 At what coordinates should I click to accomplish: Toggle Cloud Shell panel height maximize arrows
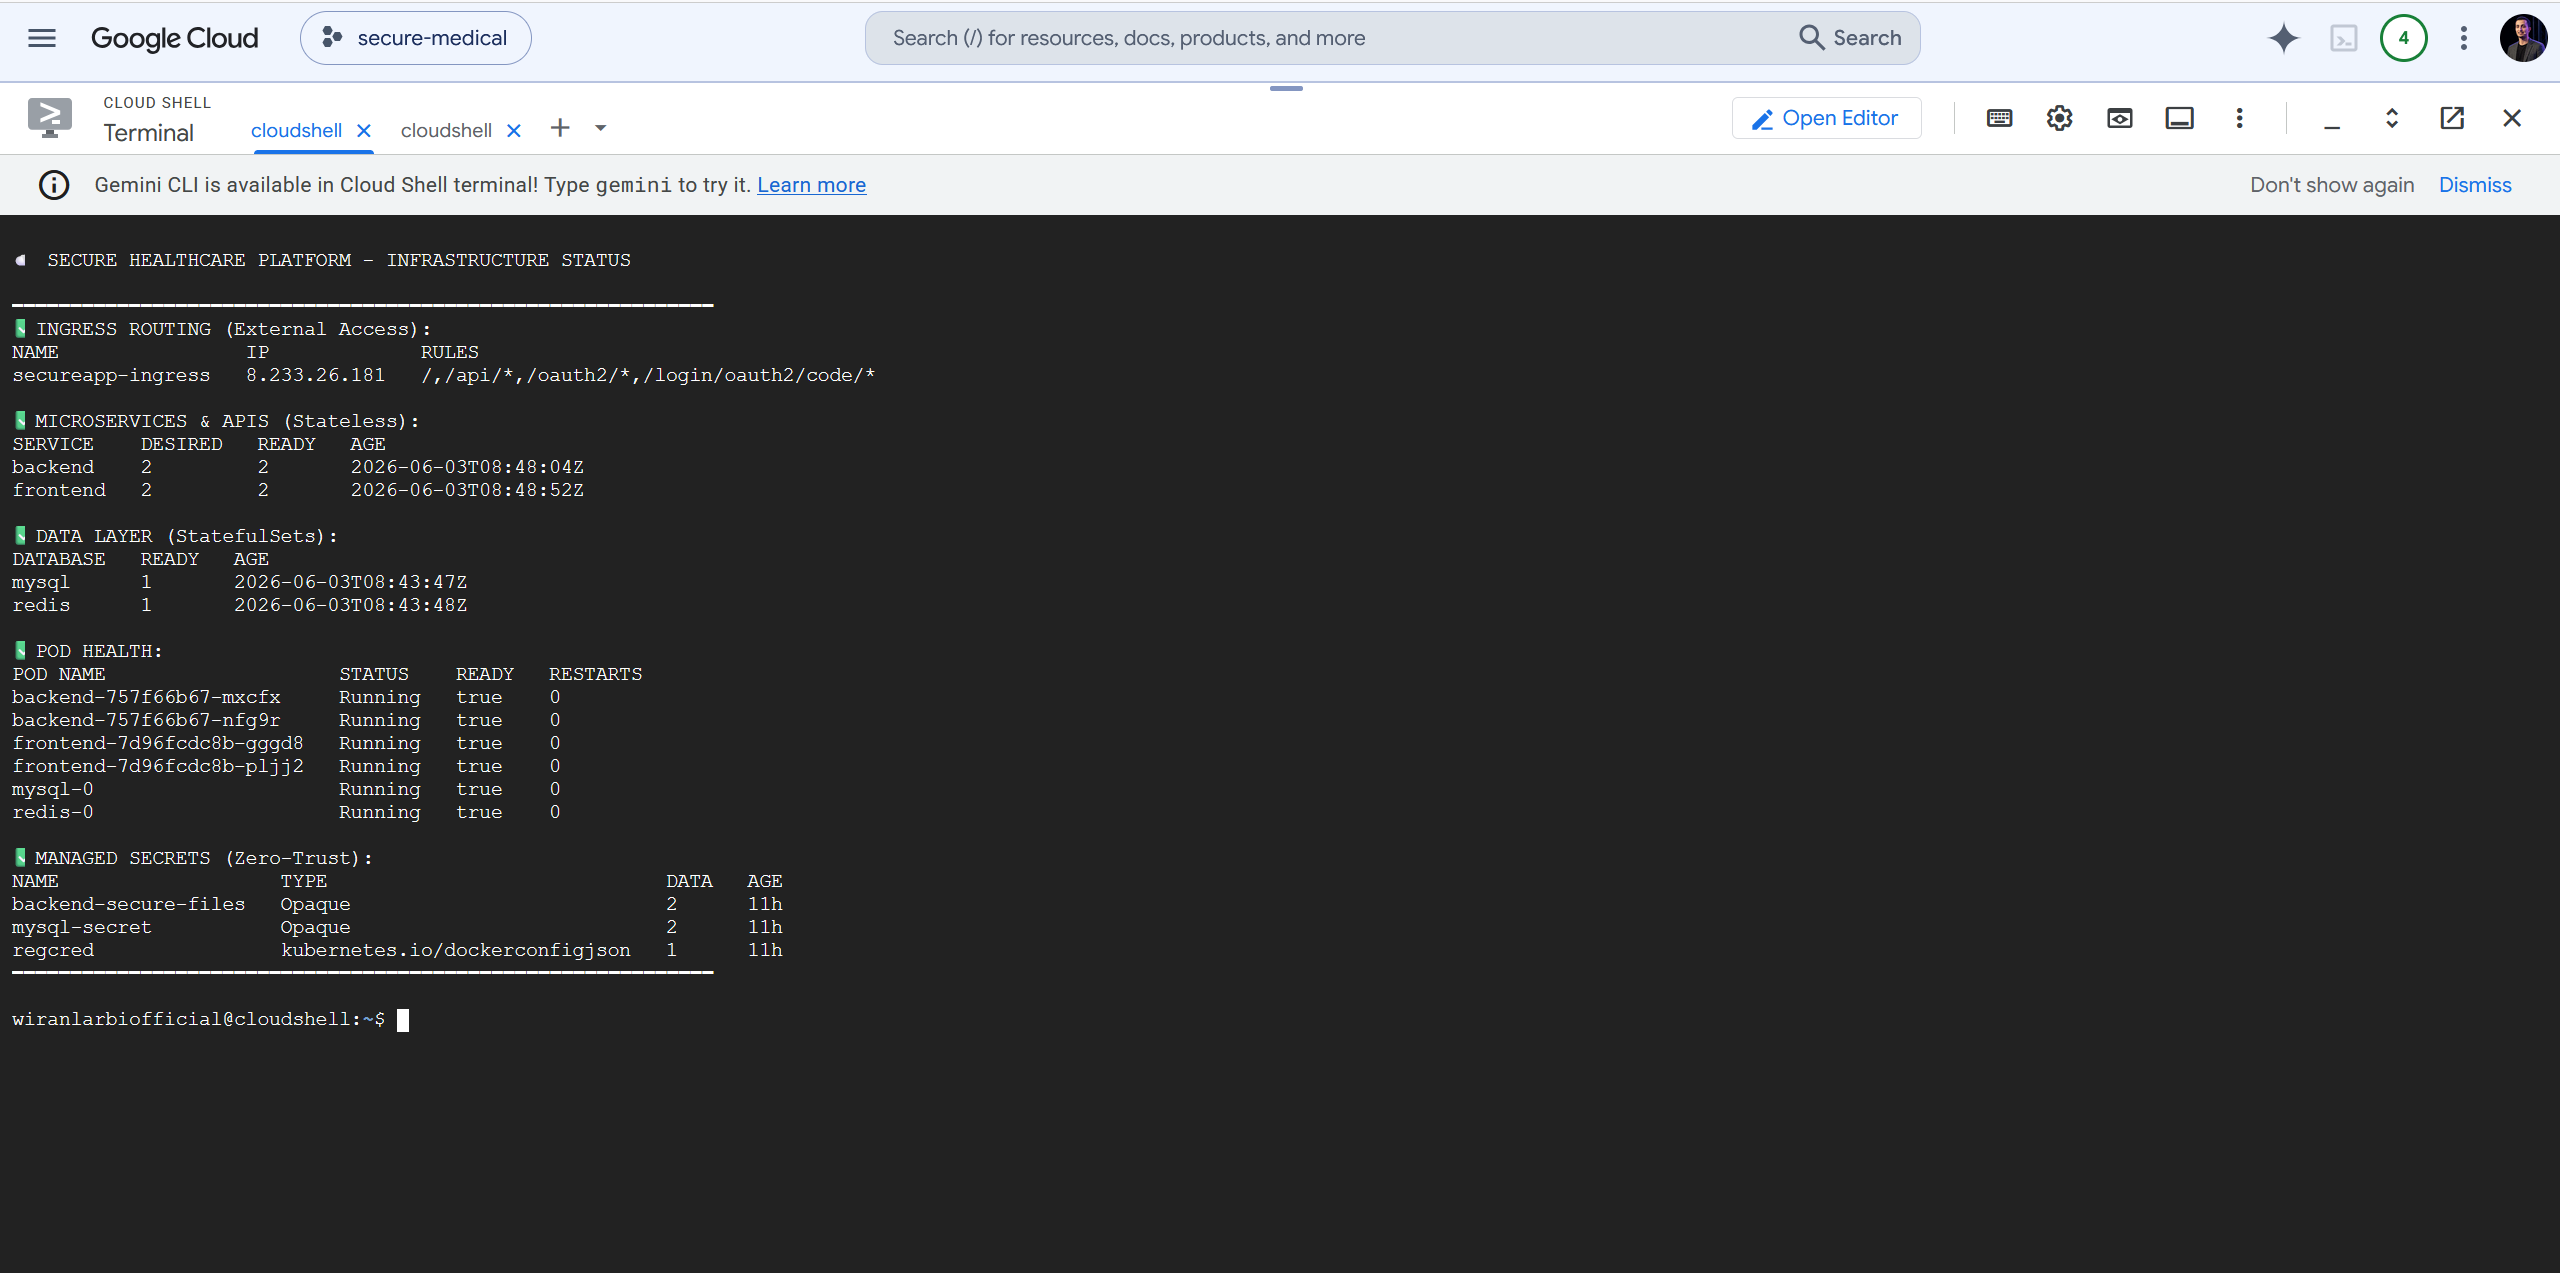(x=2392, y=118)
